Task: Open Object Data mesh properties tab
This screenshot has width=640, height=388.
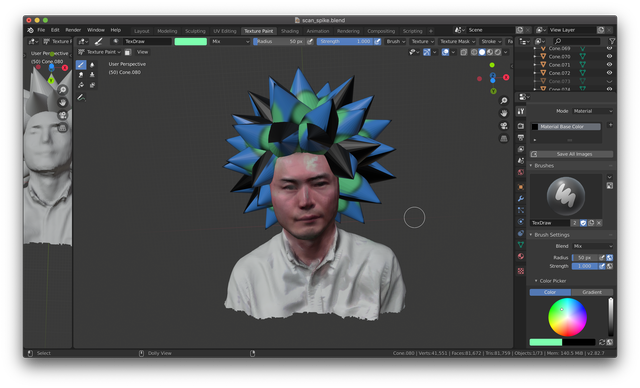Action: (520, 244)
